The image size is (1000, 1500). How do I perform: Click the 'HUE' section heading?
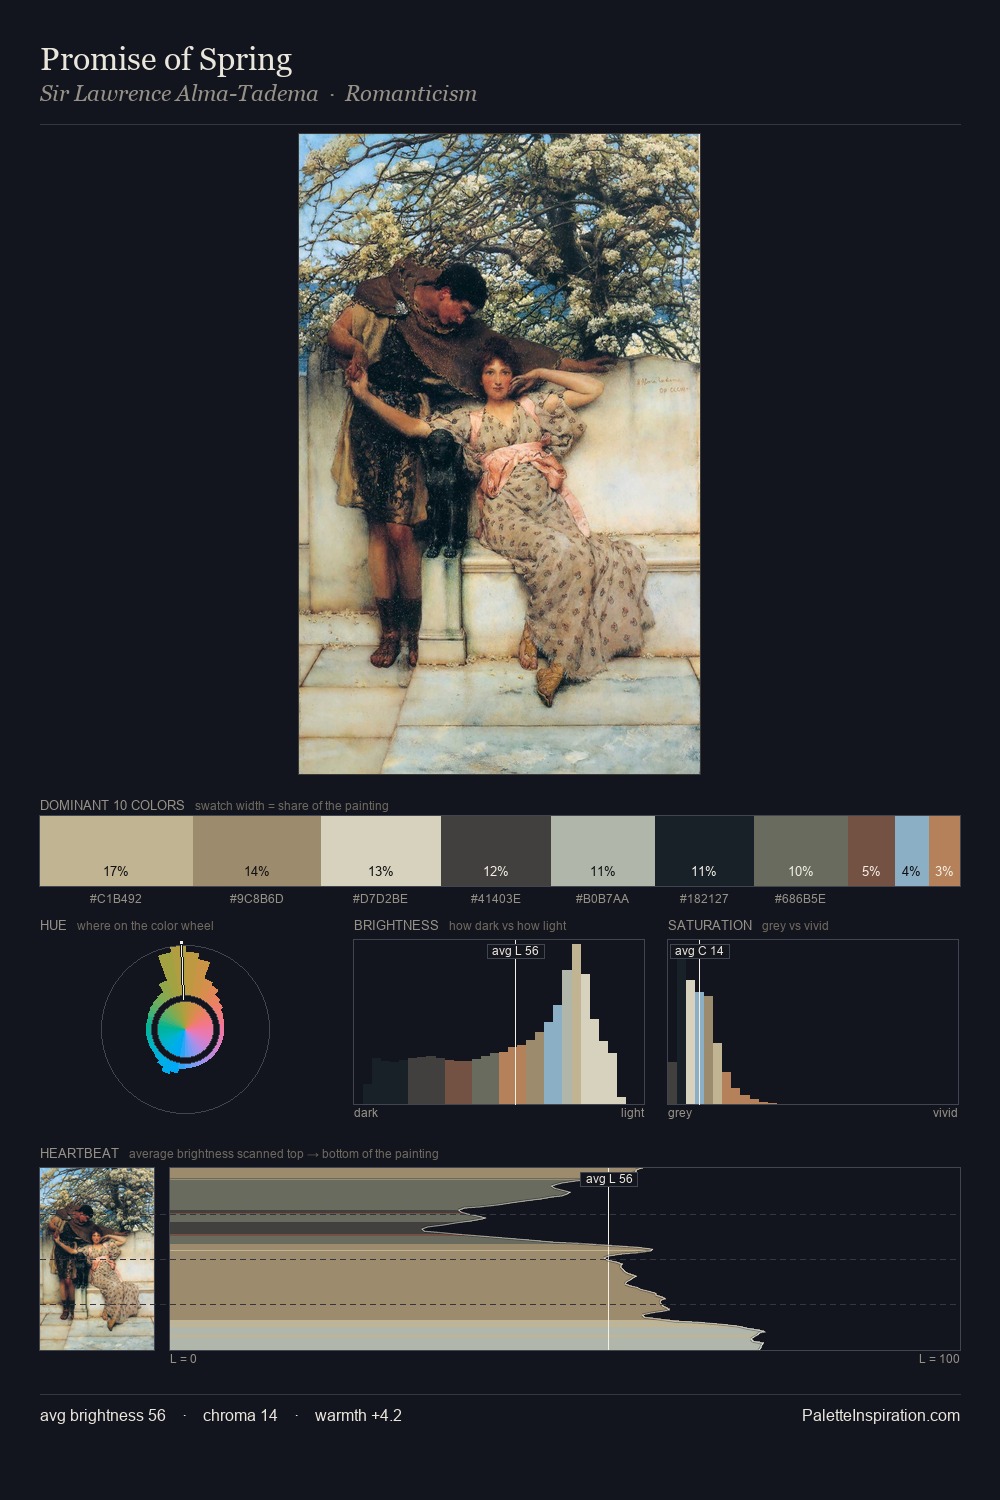[x=53, y=925]
